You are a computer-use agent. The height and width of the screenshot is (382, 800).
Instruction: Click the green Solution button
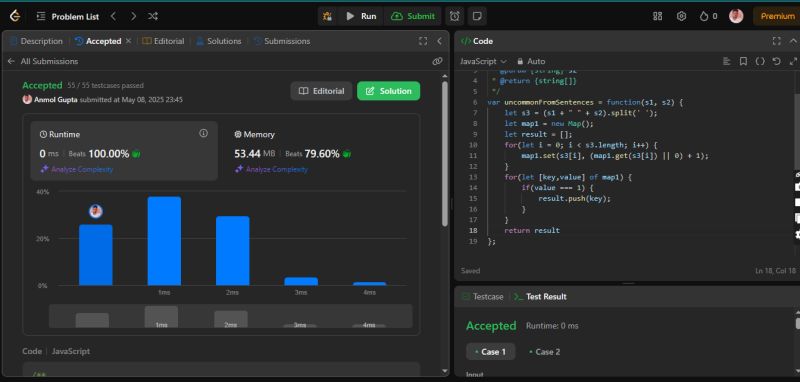point(389,91)
